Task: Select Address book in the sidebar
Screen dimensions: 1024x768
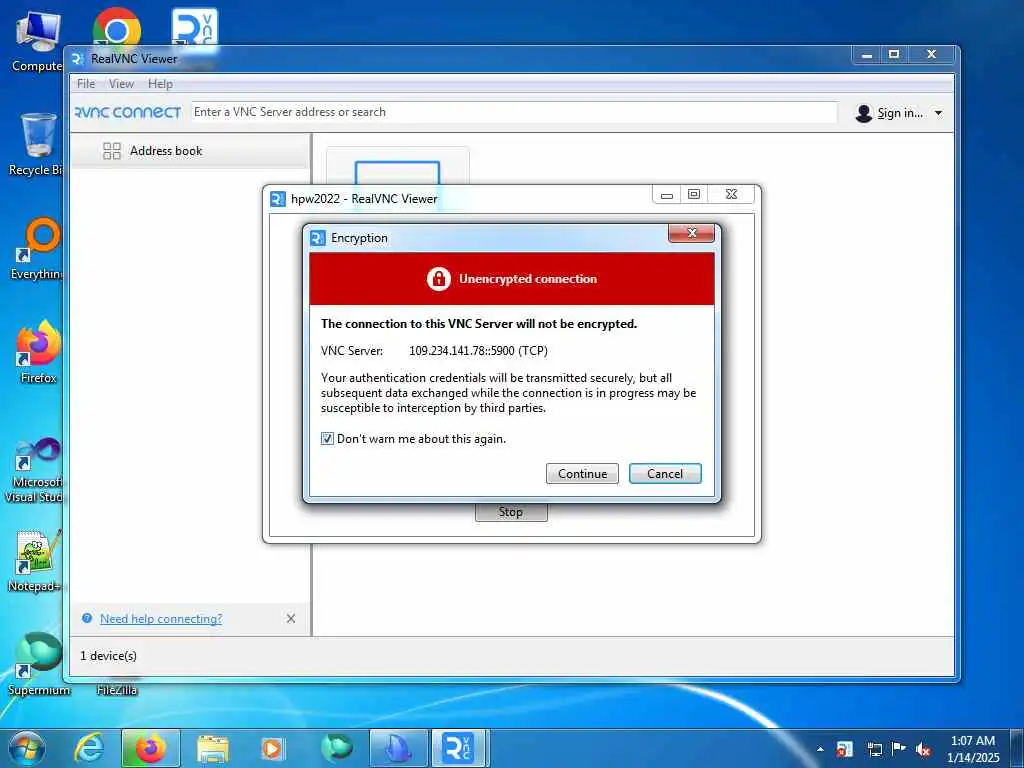Action: [189, 151]
